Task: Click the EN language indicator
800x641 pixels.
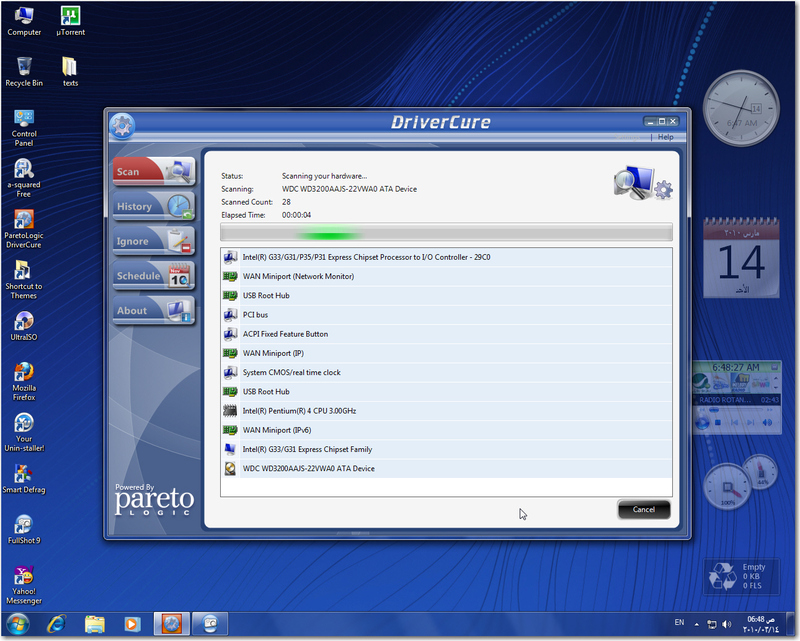Action: [x=679, y=623]
